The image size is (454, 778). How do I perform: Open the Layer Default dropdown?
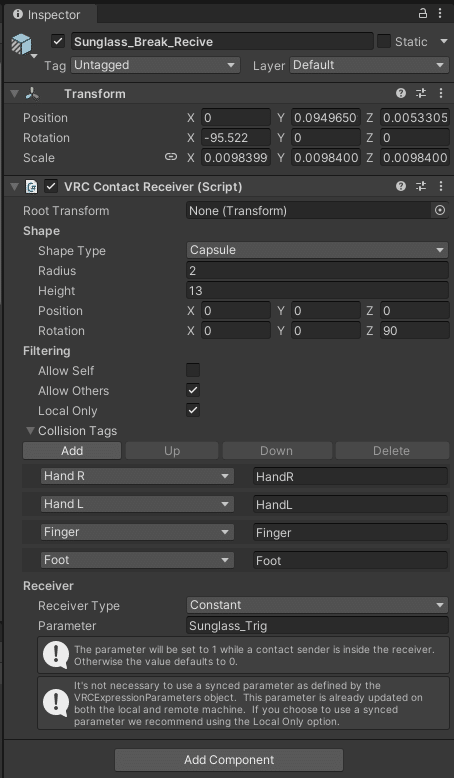[369, 65]
